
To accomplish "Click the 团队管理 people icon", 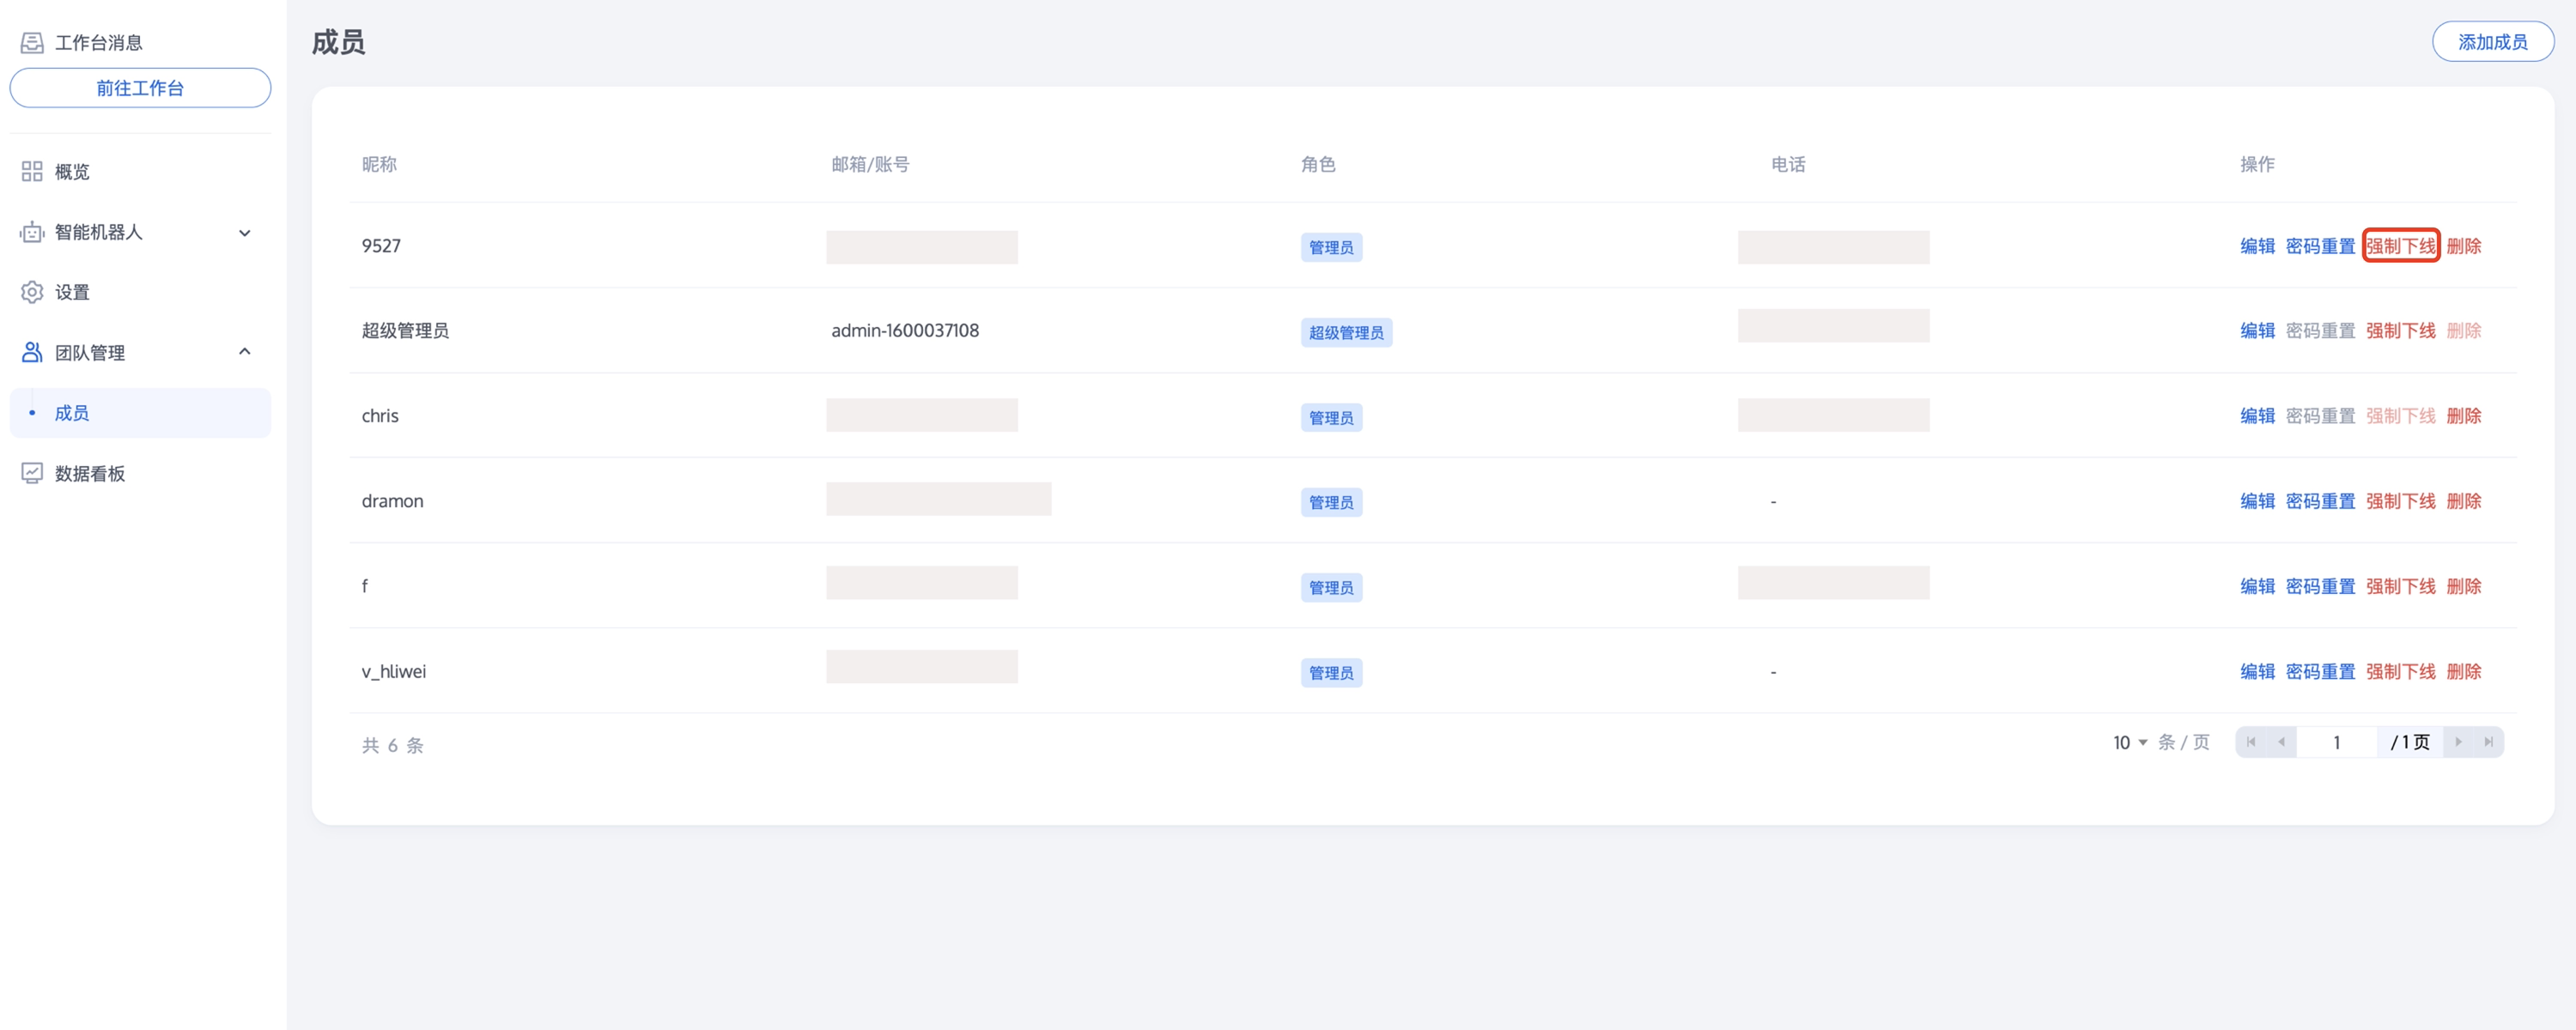I will [32, 352].
